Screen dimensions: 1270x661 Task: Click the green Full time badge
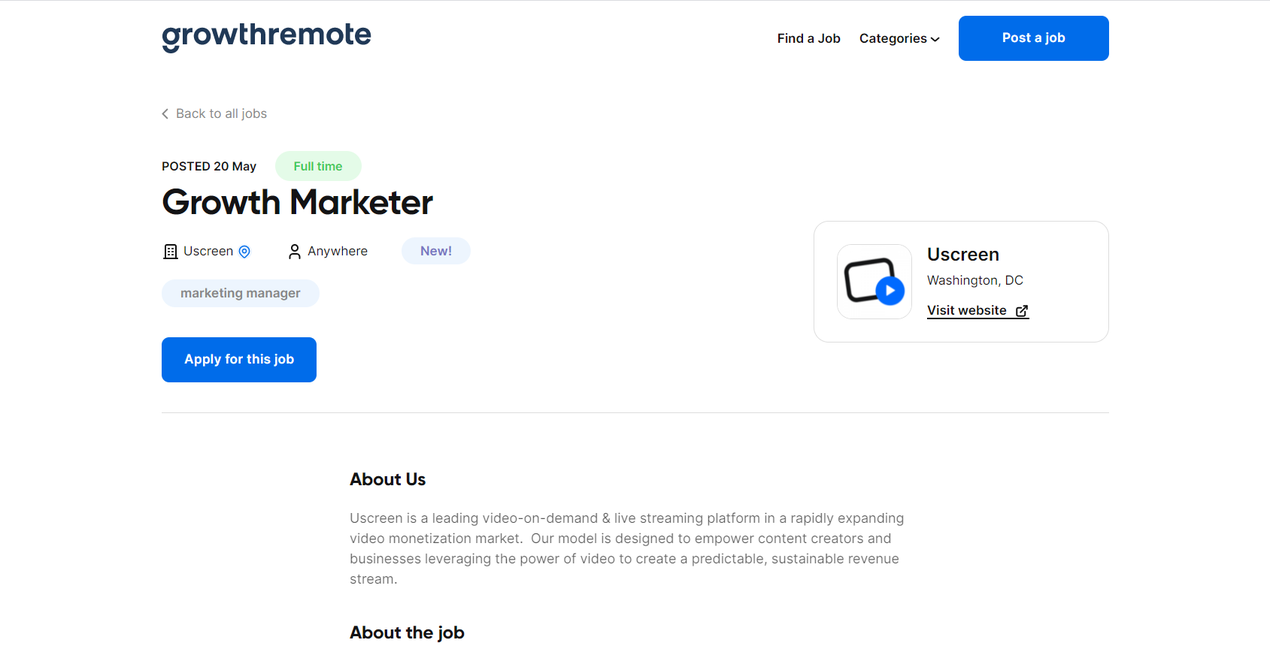pyautogui.click(x=318, y=166)
